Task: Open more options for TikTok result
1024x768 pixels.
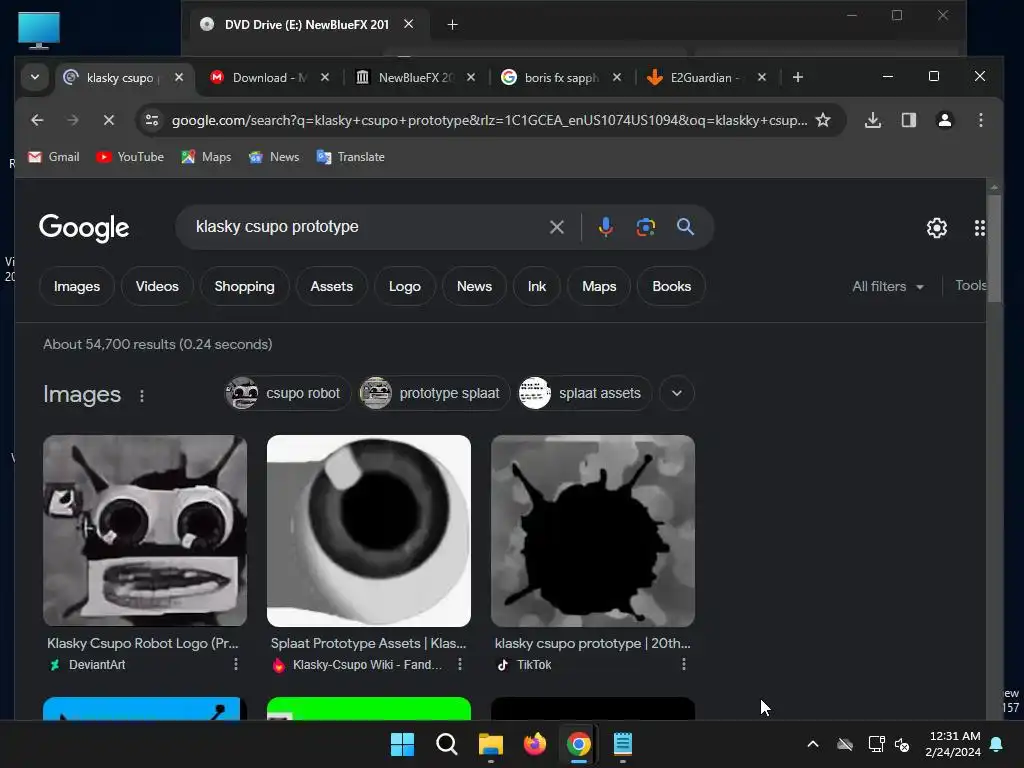Action: coord(684,664)
